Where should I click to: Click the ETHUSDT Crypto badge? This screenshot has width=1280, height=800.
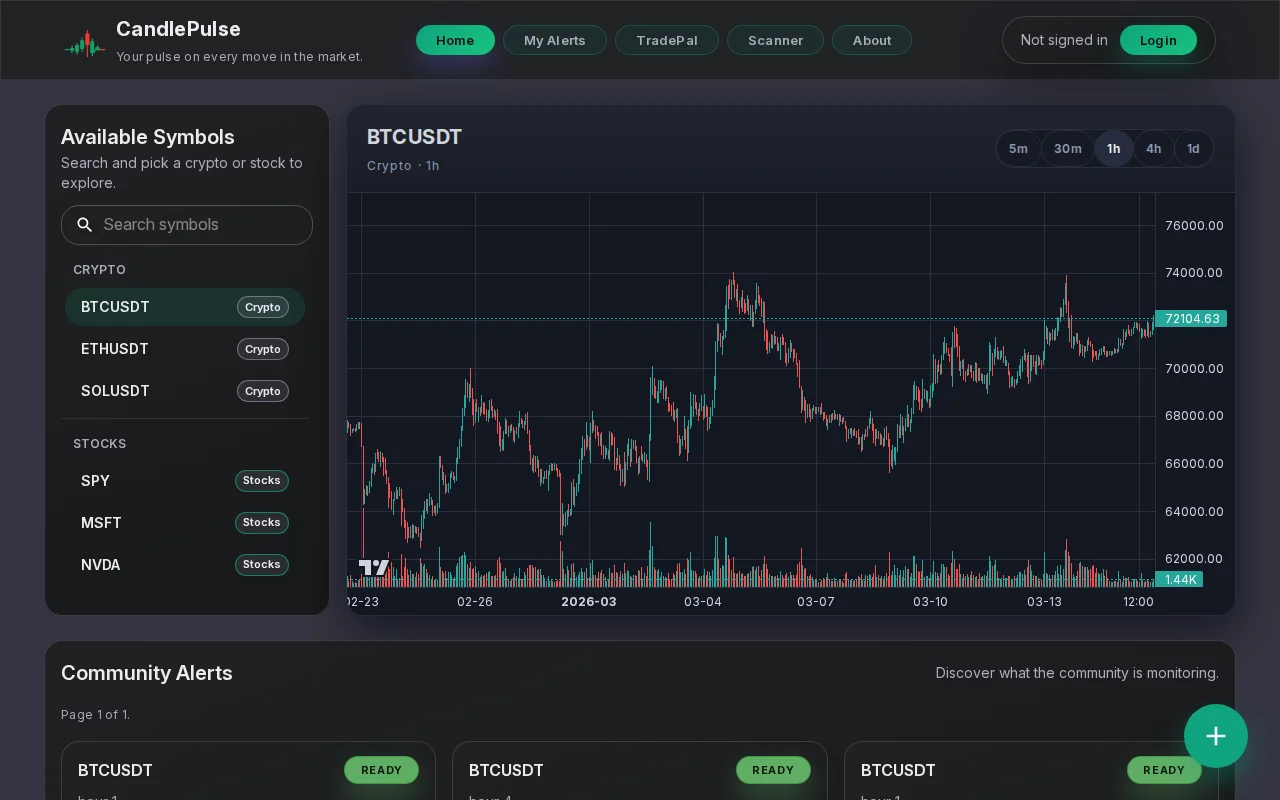(263, 349)
